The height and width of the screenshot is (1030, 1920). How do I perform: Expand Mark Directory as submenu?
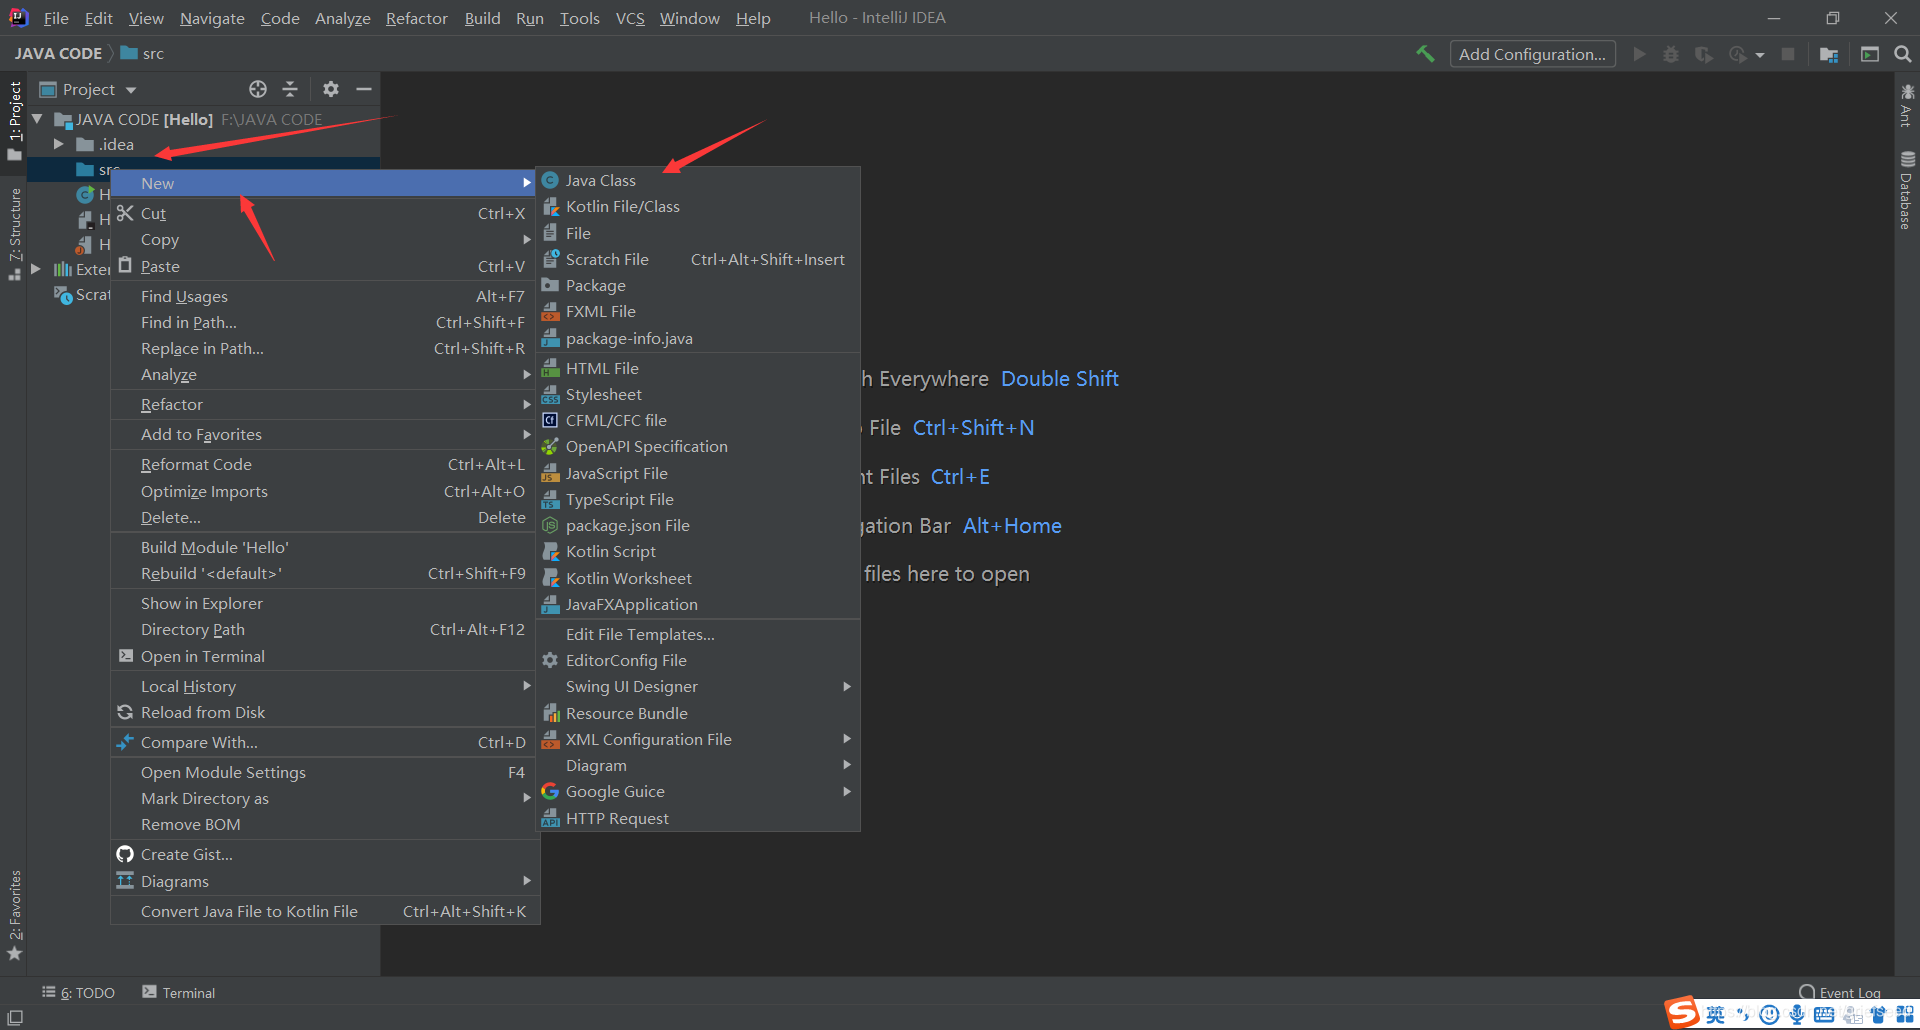[x=325, y=798]
